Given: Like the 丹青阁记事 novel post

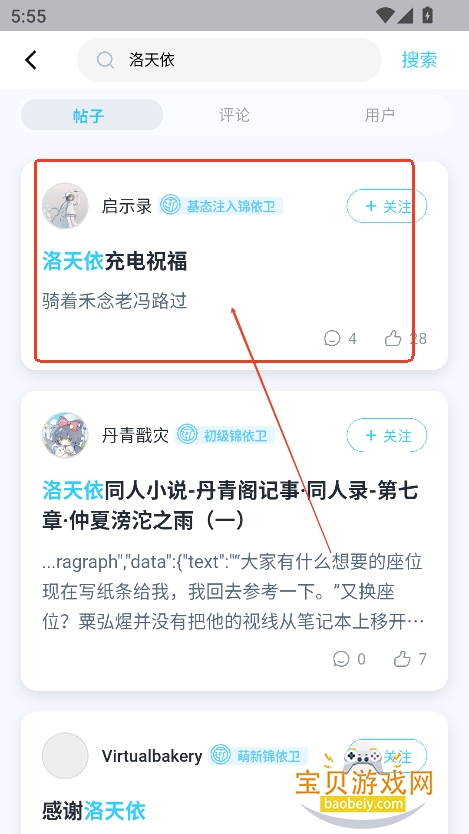Looking at the screenshot, I should pyautogui.click(x=402, y=659).
